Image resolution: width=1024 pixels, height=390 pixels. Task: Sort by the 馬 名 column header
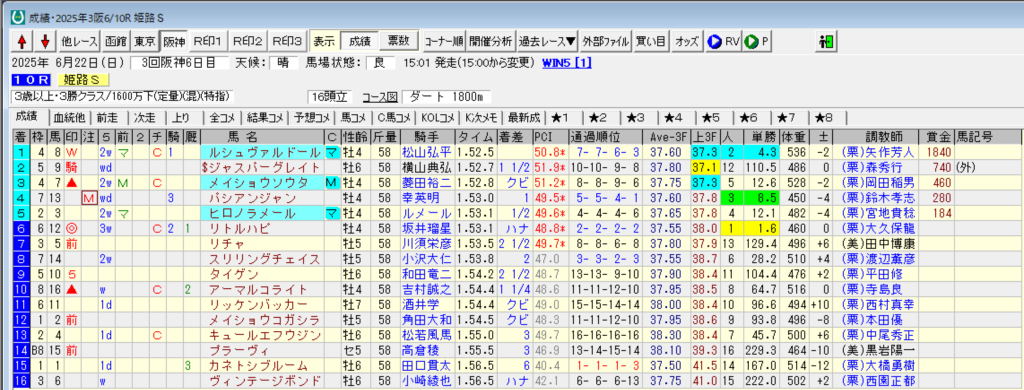point(262,137)
